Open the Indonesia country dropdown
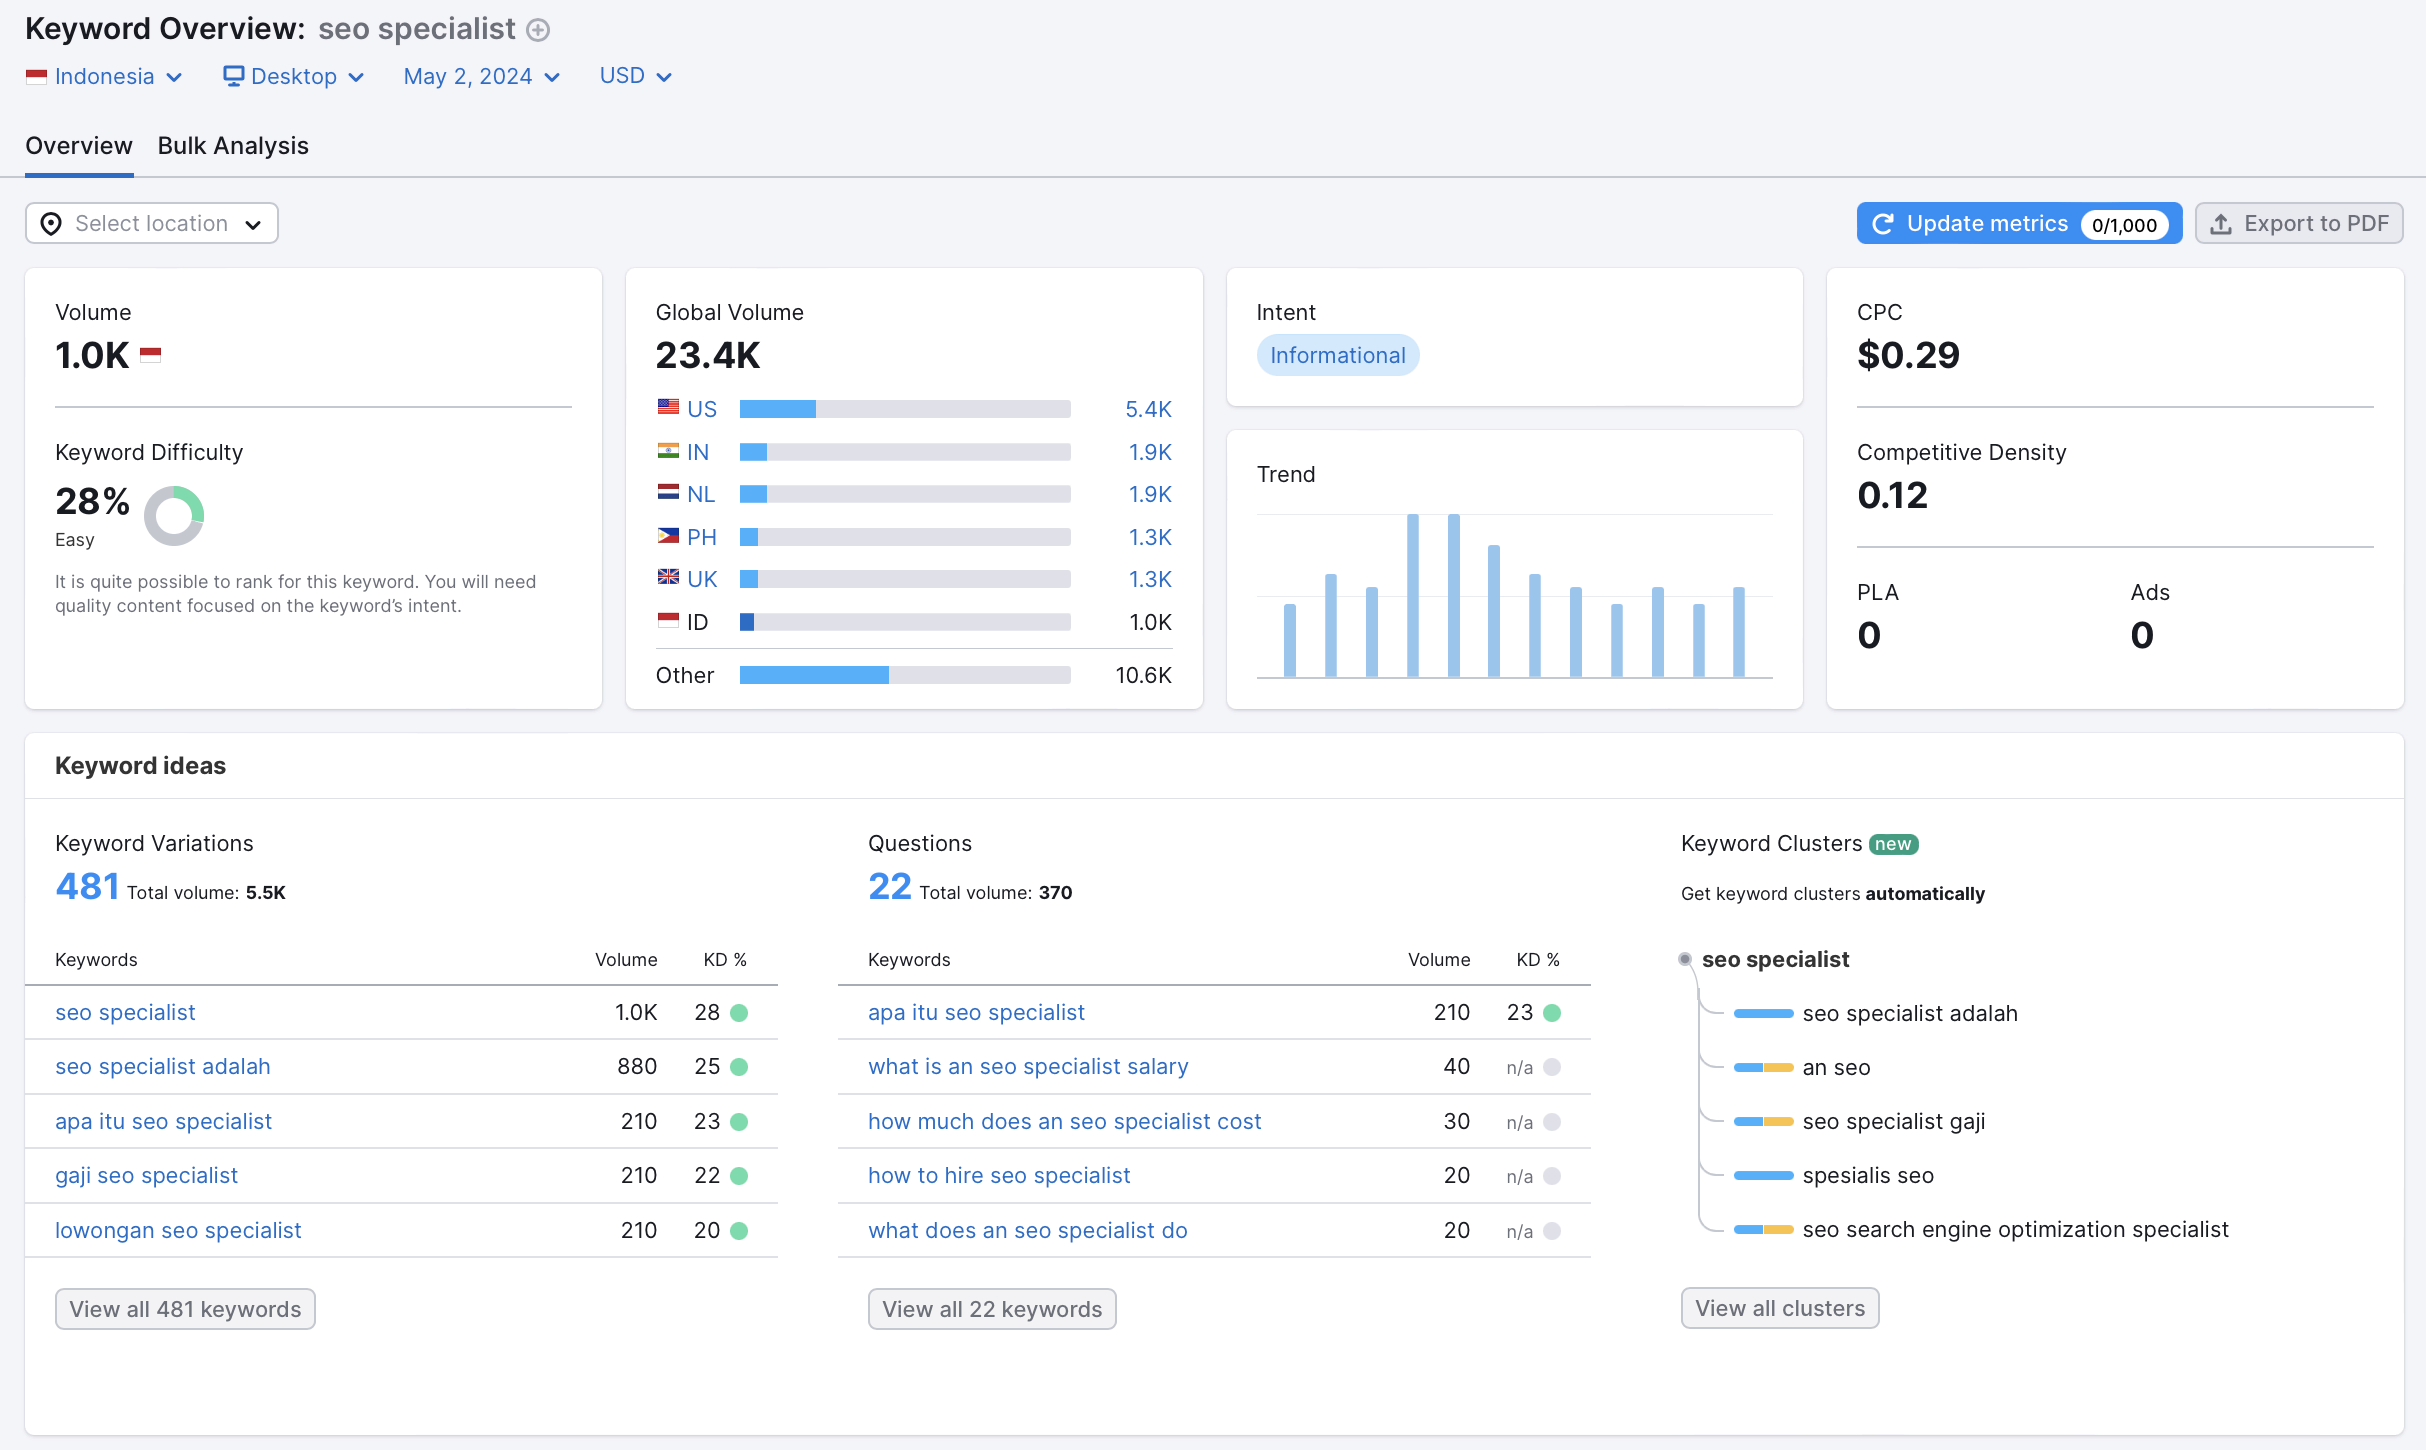Viewport: 2426px width, 1450px height. click(x=105, y=77)
